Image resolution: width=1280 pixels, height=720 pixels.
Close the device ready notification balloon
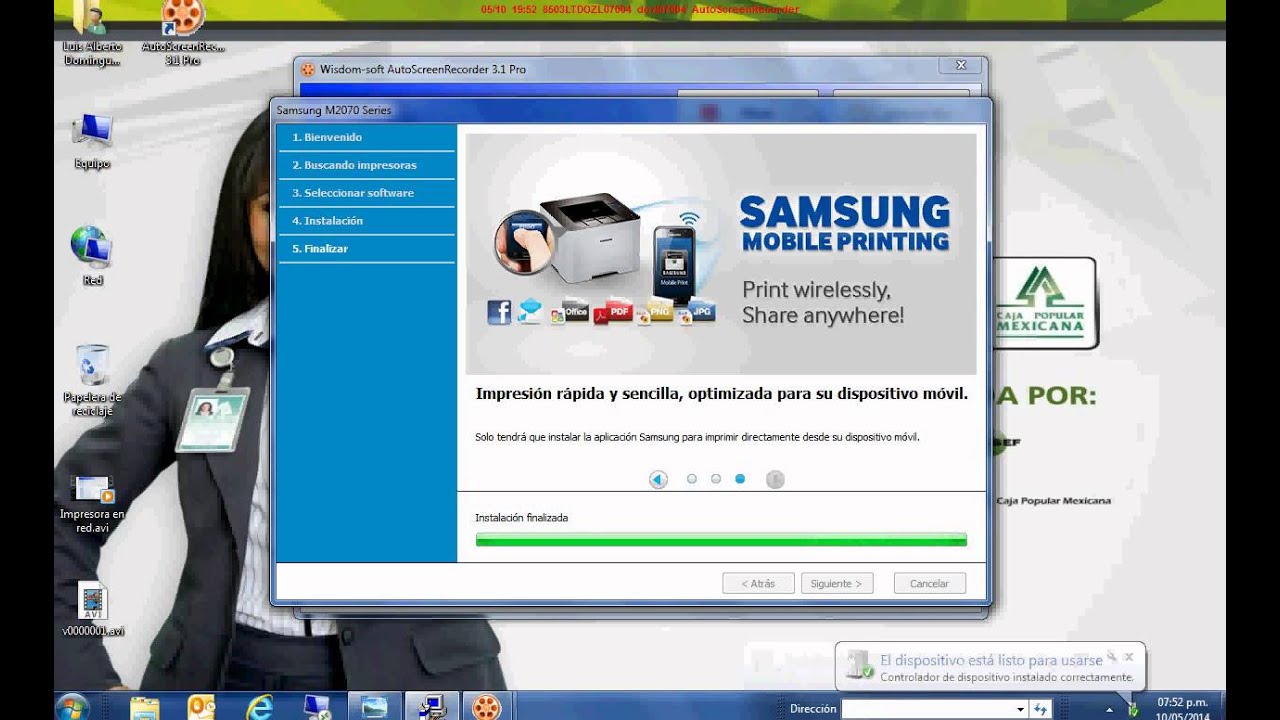point(1129,657)
